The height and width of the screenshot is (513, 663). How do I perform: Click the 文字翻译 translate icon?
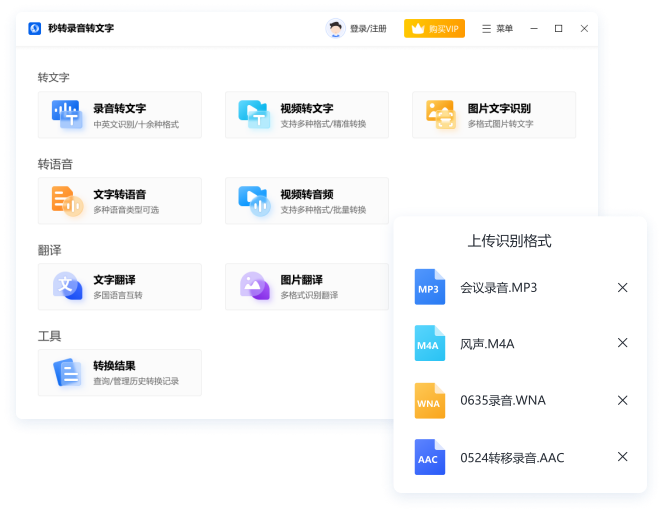click(68, 286)
